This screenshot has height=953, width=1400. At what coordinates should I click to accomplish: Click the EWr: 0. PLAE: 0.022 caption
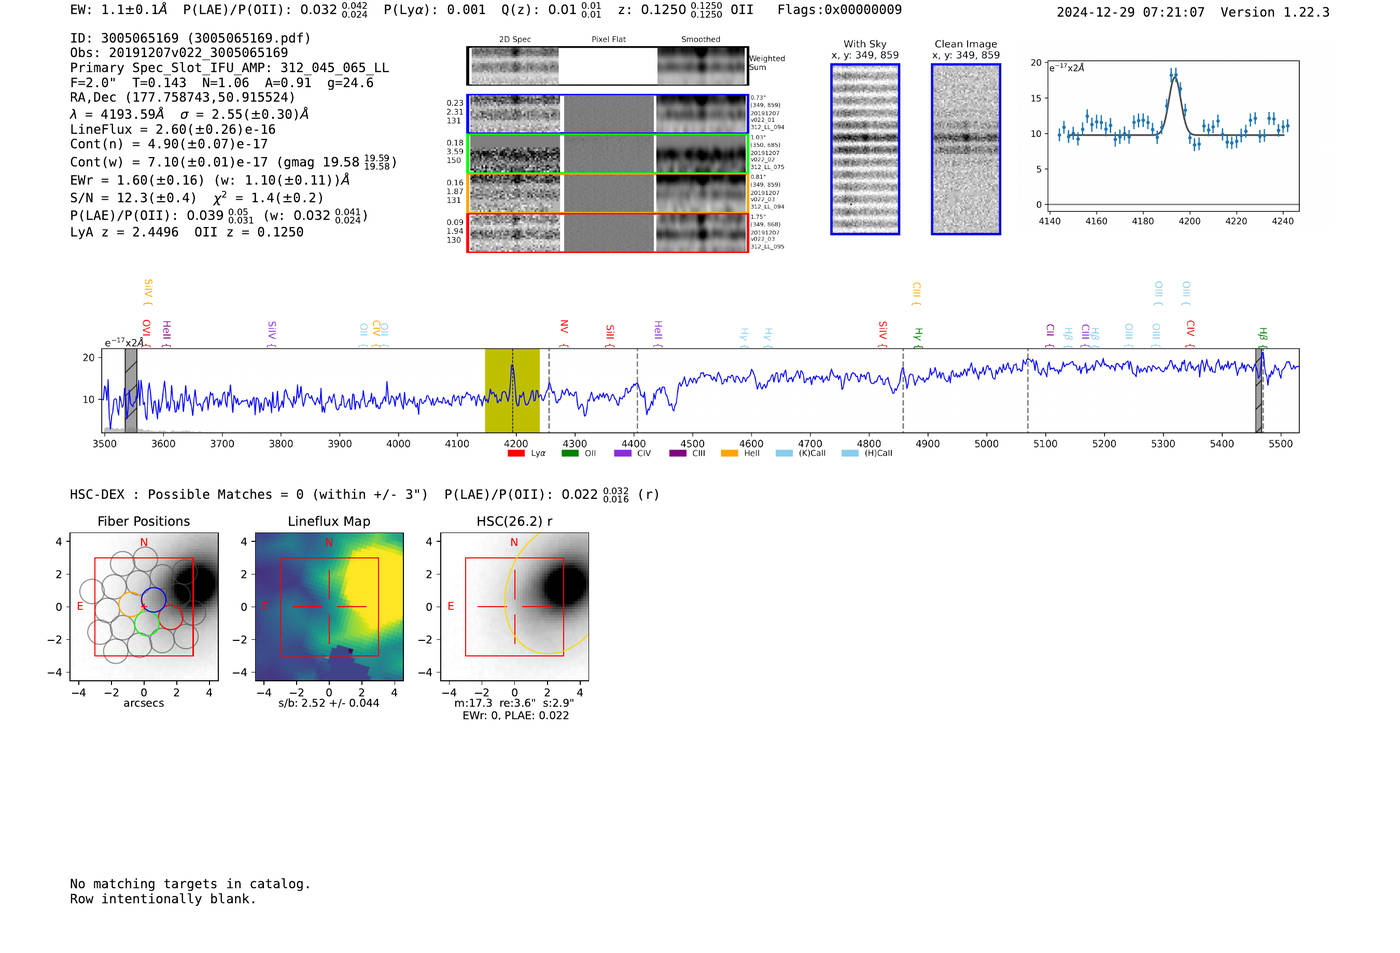[x=515, y=715]
